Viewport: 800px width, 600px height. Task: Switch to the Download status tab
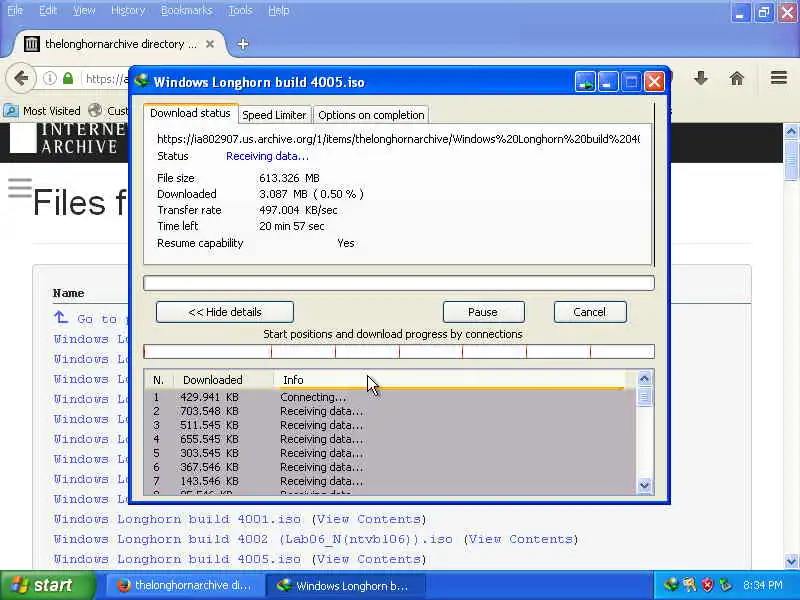190,113
